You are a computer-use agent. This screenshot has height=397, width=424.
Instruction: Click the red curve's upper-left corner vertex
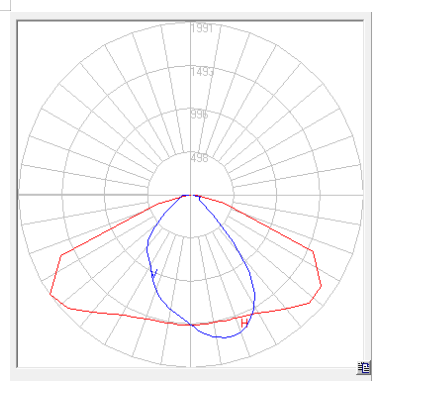pyautogui.click(x=61, y=255)
